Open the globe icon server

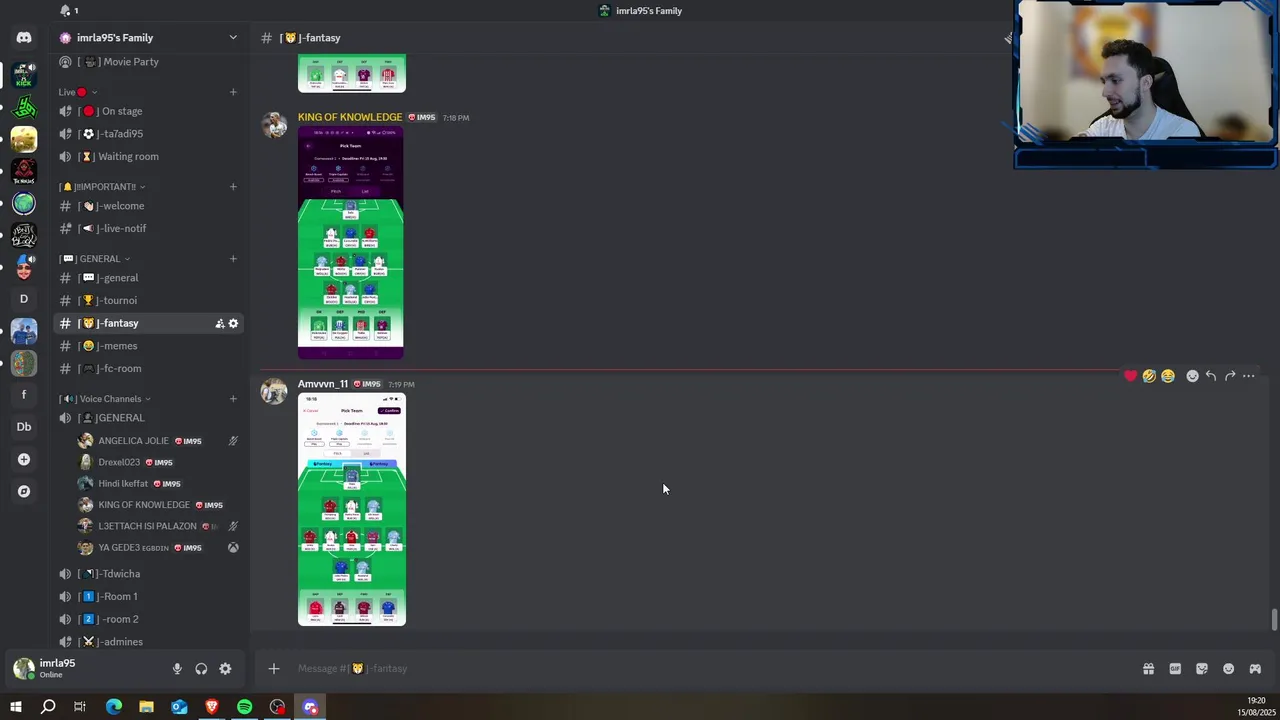24,203
